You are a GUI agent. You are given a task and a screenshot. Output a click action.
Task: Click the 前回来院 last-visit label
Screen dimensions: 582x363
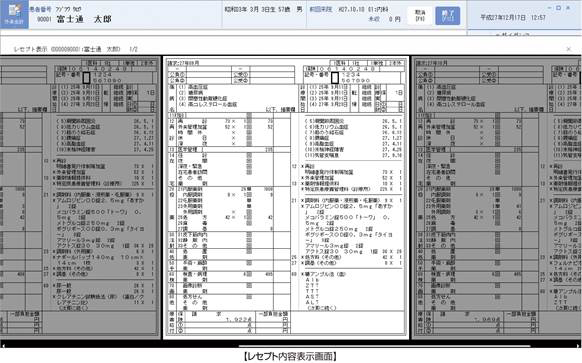pyautogui.click(x=321, y=9)
